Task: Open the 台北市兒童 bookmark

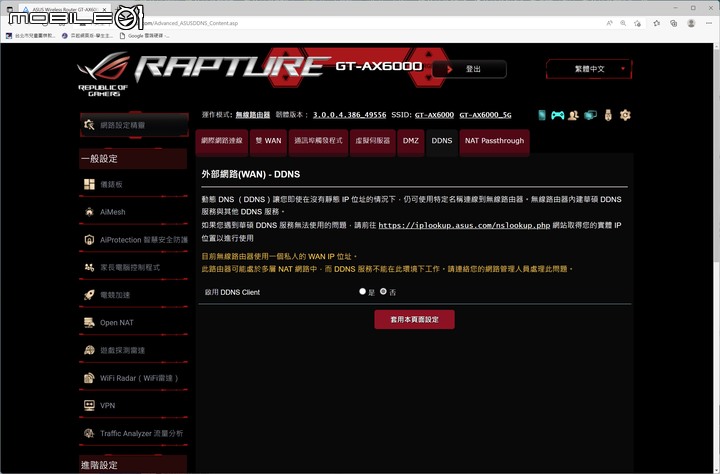Action: (31, 35)
